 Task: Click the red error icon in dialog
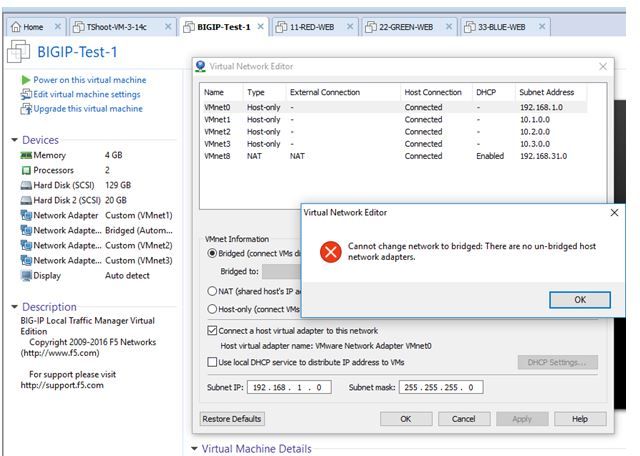[331, 251]
